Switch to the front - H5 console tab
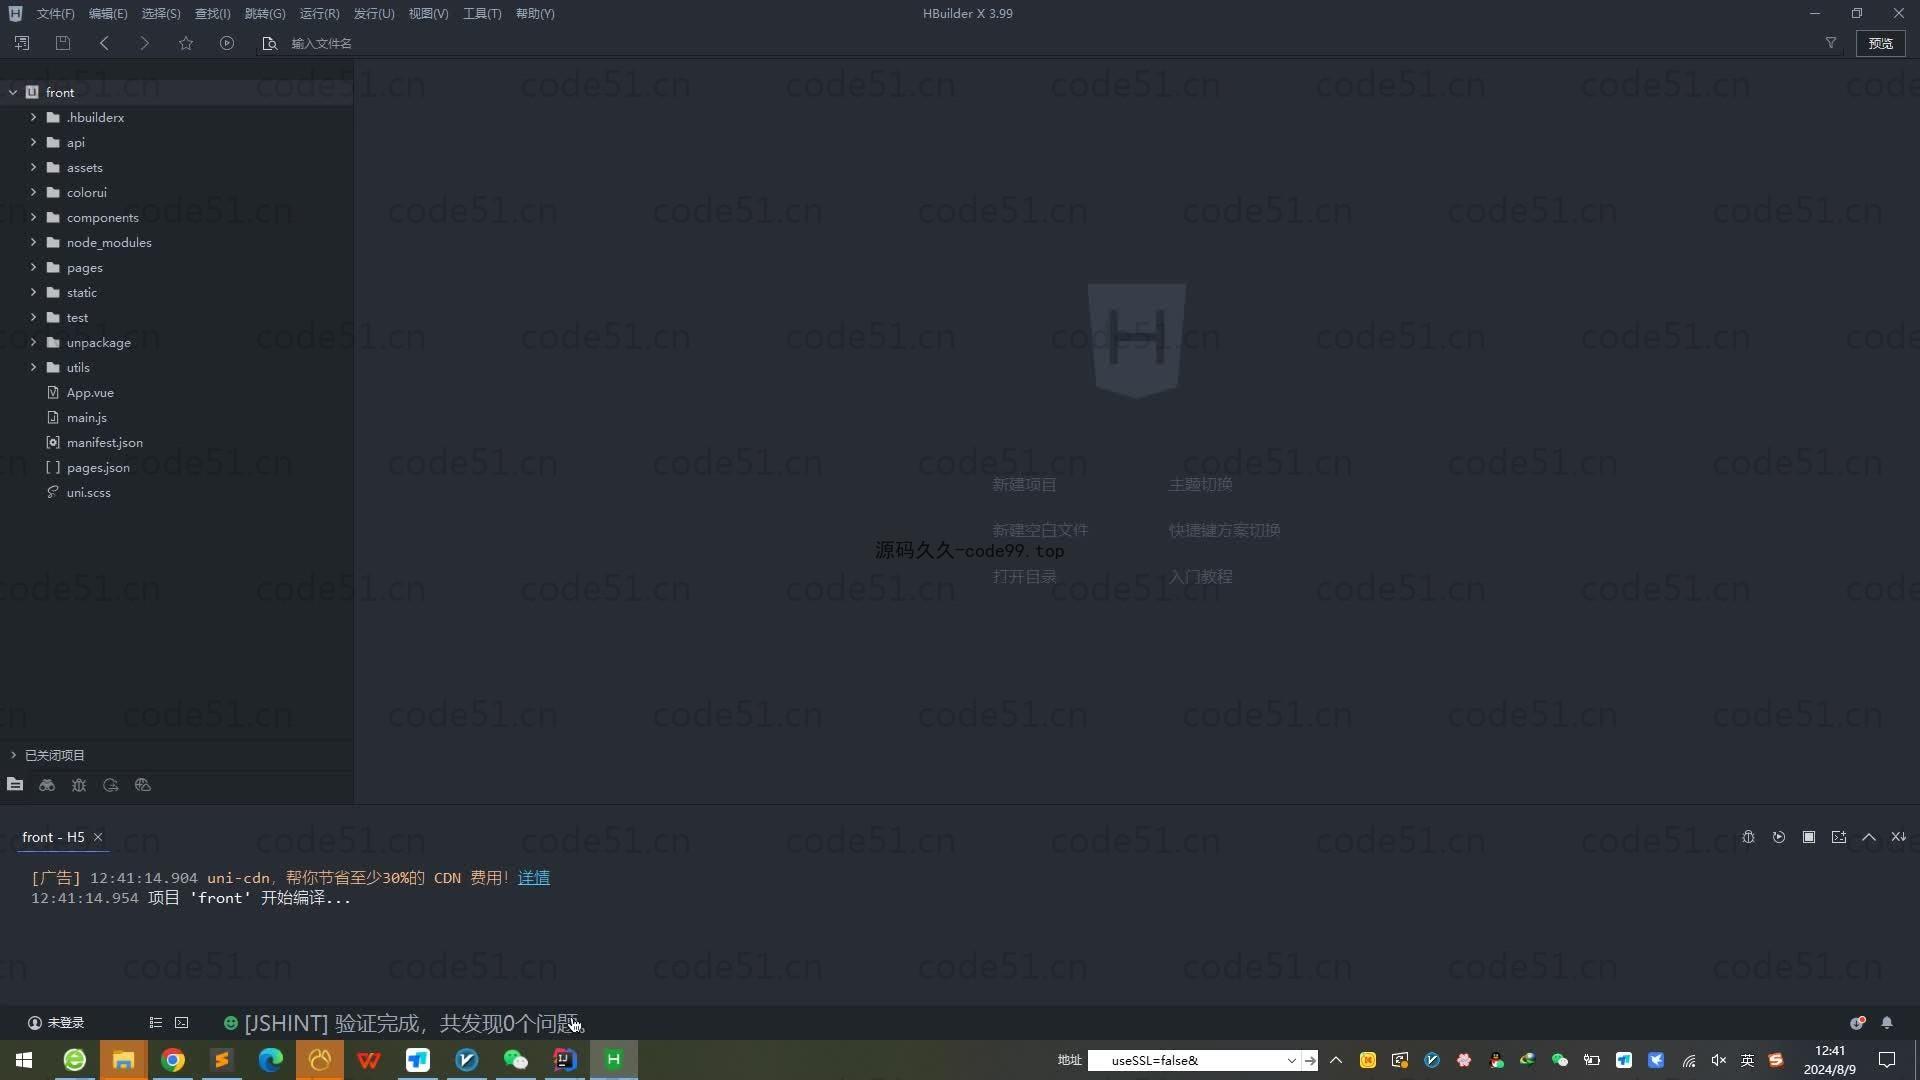 point(53,837)
